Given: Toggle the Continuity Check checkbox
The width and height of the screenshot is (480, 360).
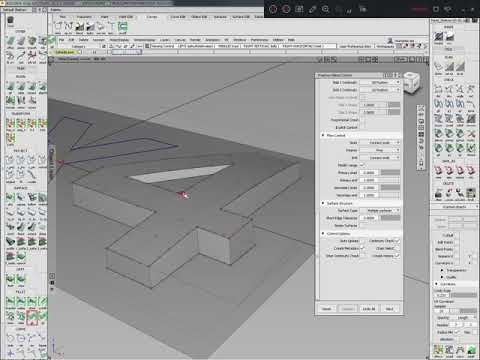Looking at the screenshot, I should [397, 241].
